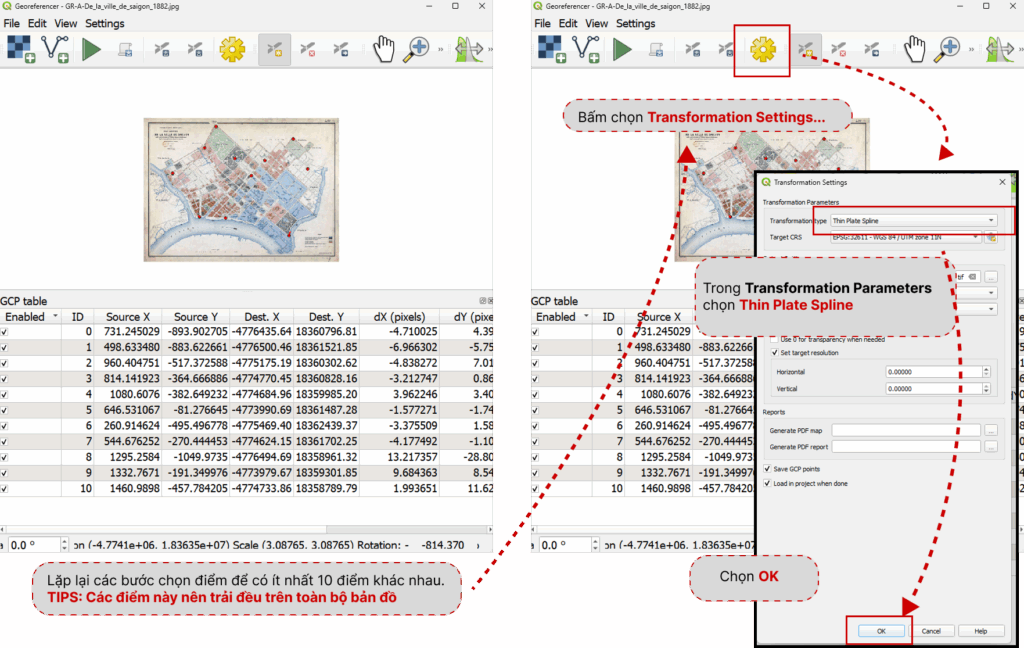Open Settings menu in right Georeferencer window

[635, 24]
